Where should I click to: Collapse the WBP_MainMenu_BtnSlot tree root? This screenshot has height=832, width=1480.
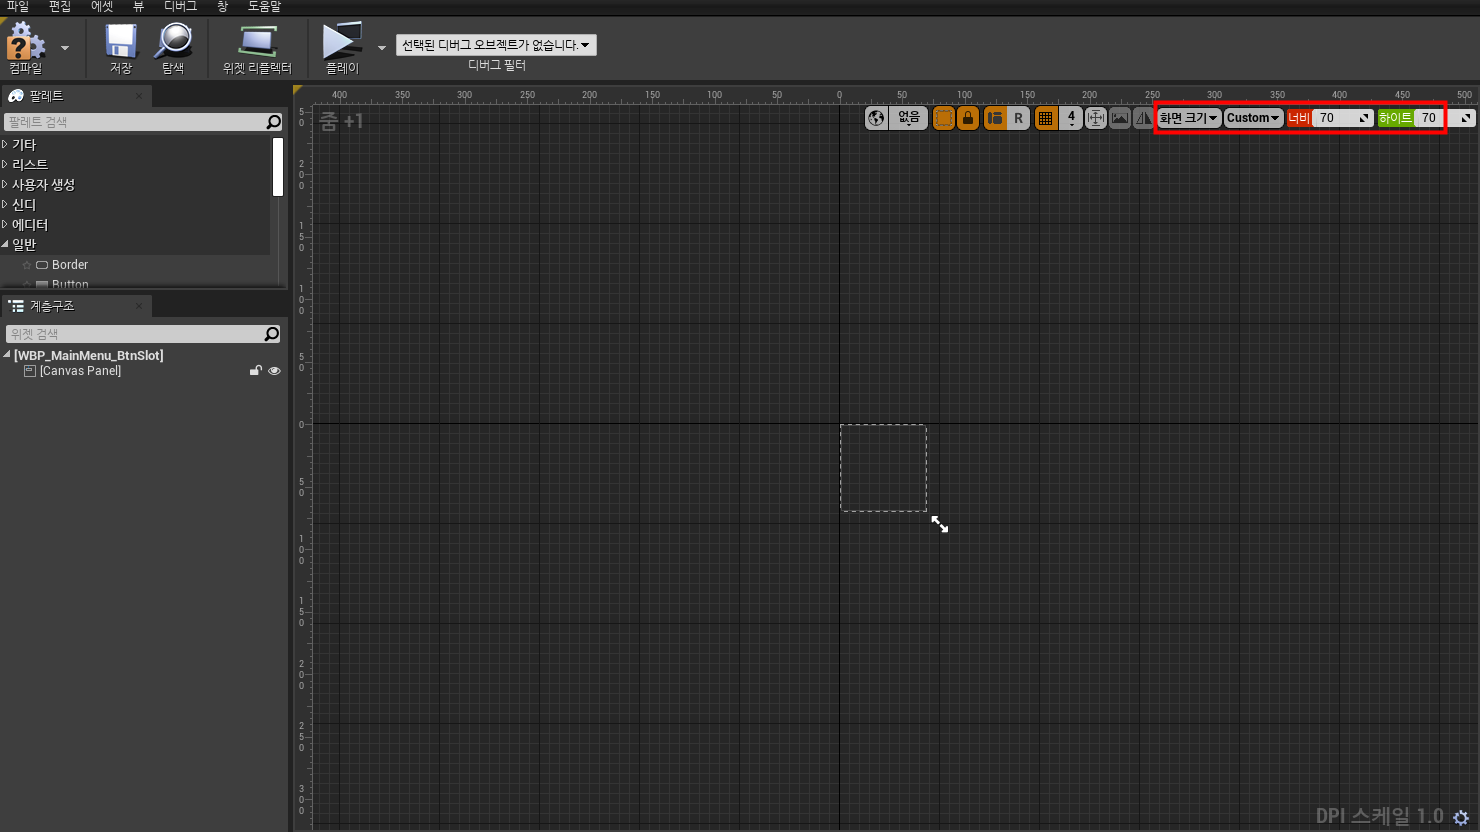point(7,355)
